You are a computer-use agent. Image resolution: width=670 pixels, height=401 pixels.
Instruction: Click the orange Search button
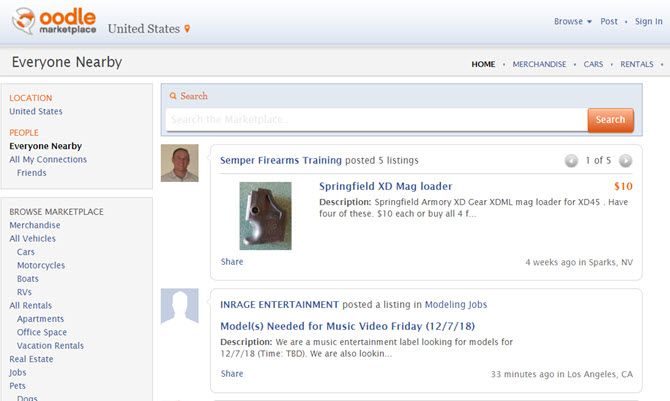pos(610,119)
